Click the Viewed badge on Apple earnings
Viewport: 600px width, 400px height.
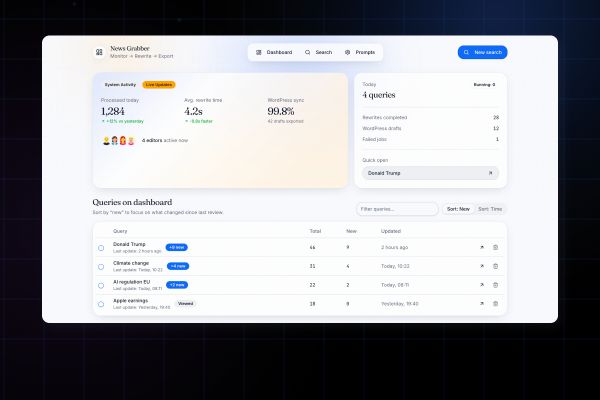pos(186,304)
